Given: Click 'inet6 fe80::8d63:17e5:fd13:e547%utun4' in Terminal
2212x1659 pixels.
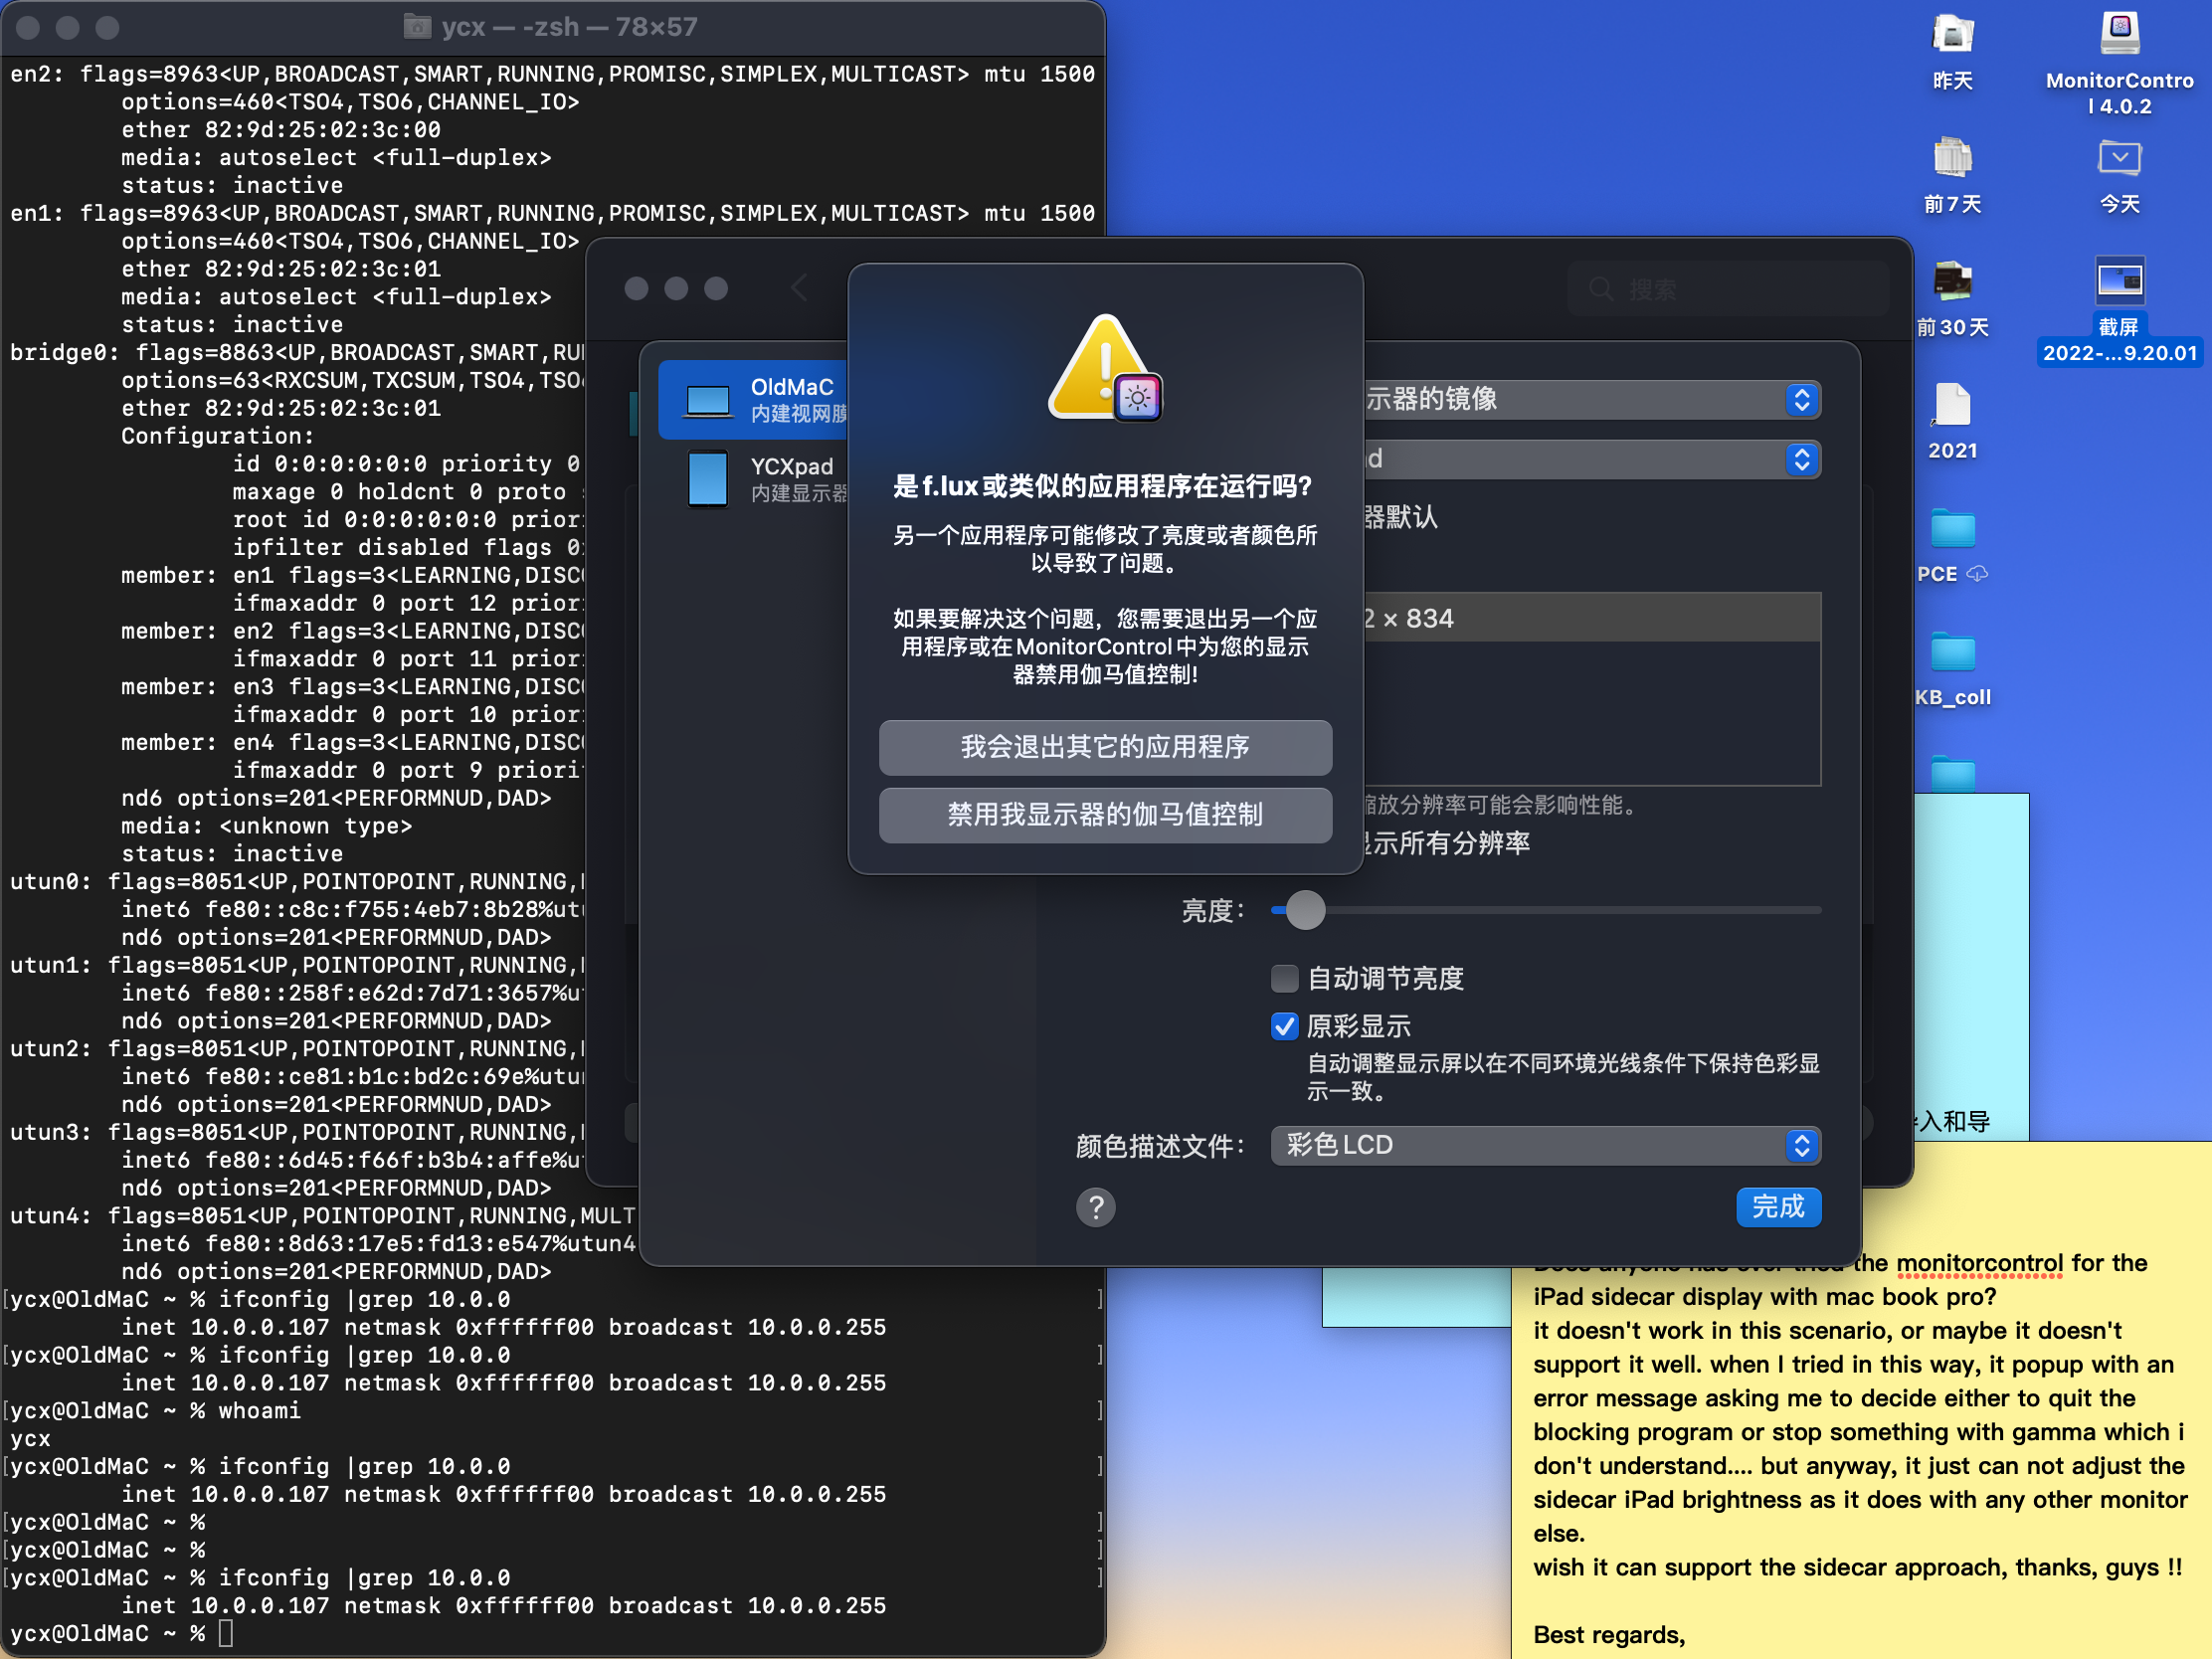Looking at the screenshot, I should 378,1244.
